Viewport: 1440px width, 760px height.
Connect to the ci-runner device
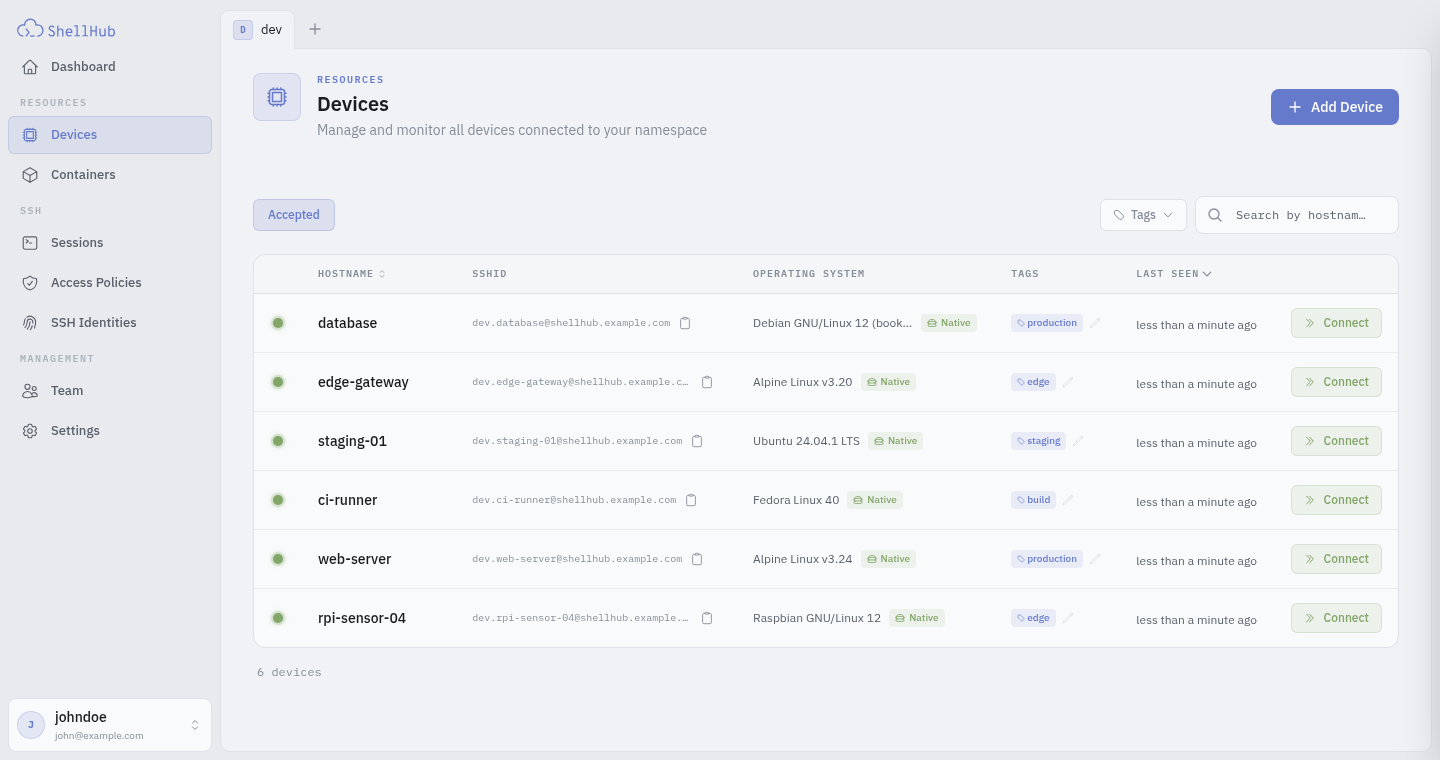1336,500
